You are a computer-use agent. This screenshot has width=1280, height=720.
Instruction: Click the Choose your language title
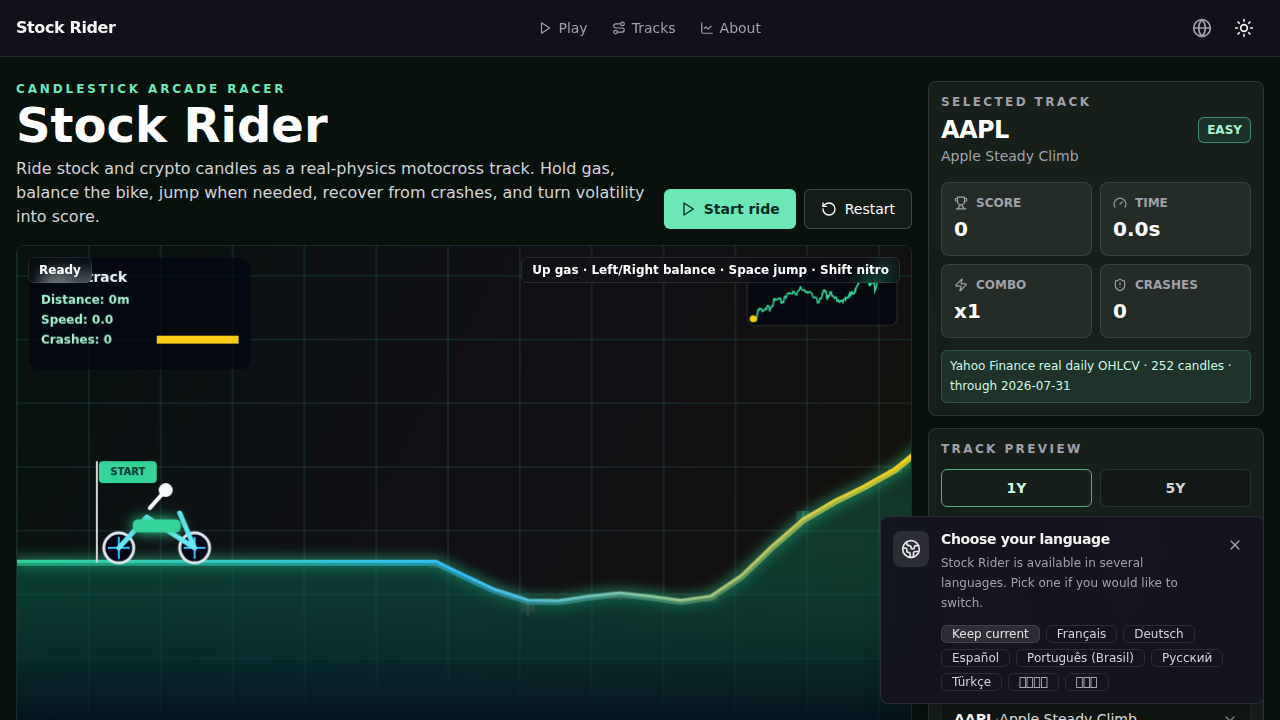(x=1025, y=539)
